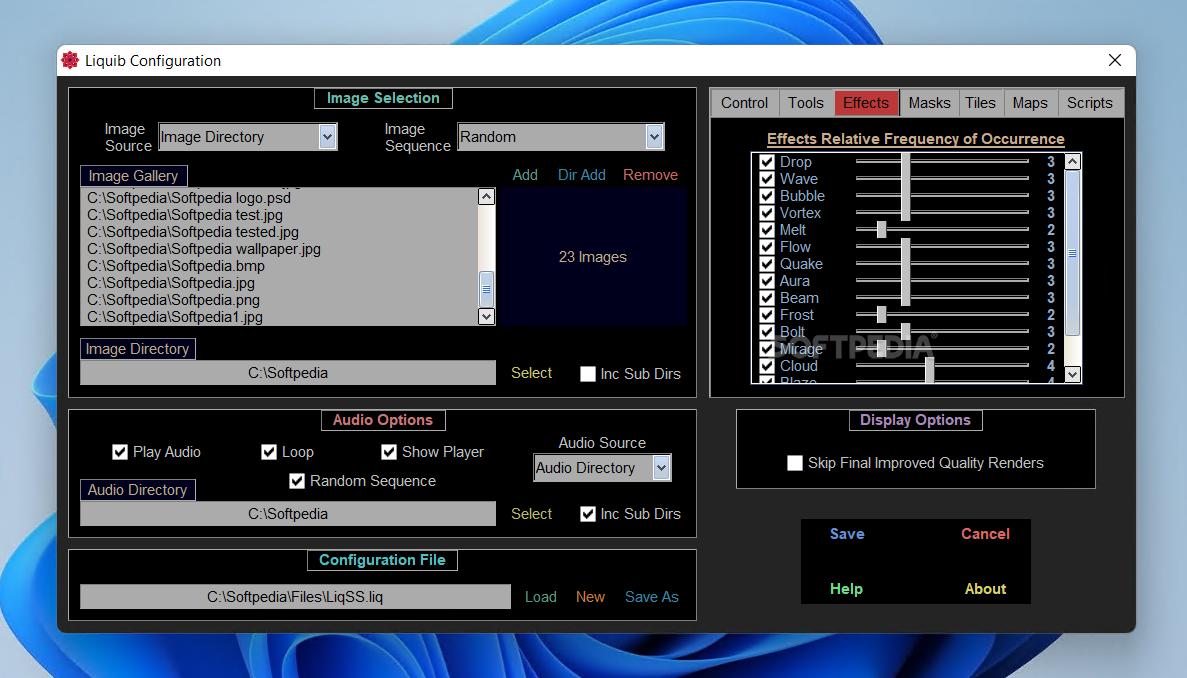This screenshot has width=1187, height=678.
Task: Toggle the Flow effect checkbox
Action: pos(767,247)
